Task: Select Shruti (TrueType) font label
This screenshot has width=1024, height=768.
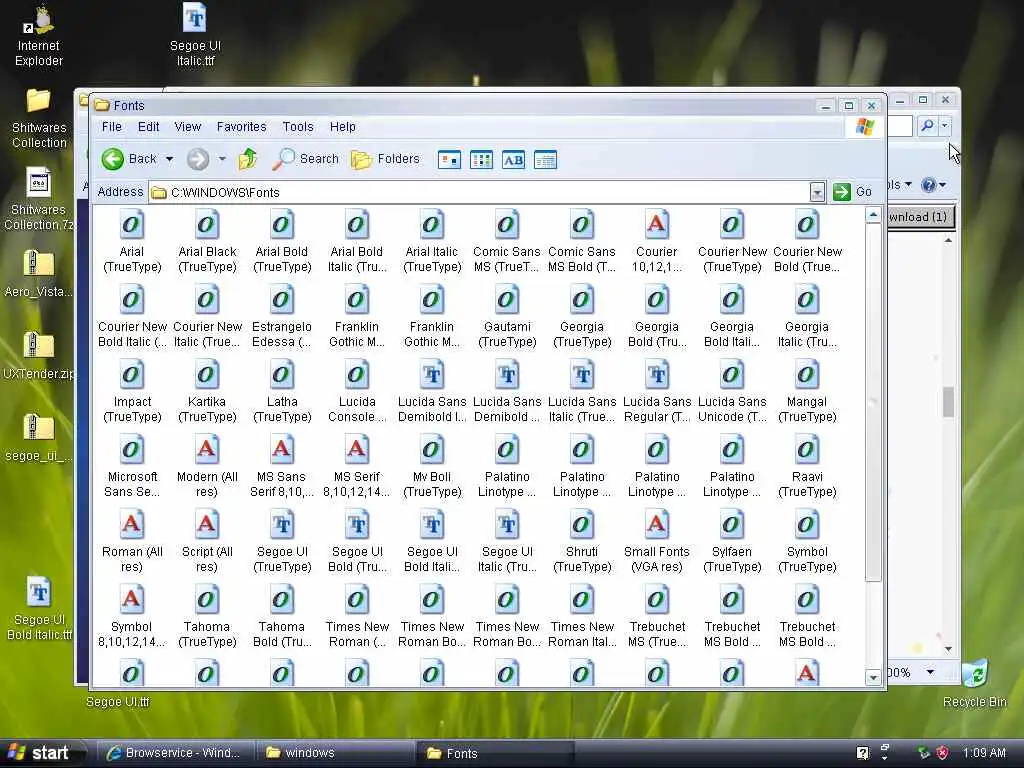Action: [x=582, y=559]
